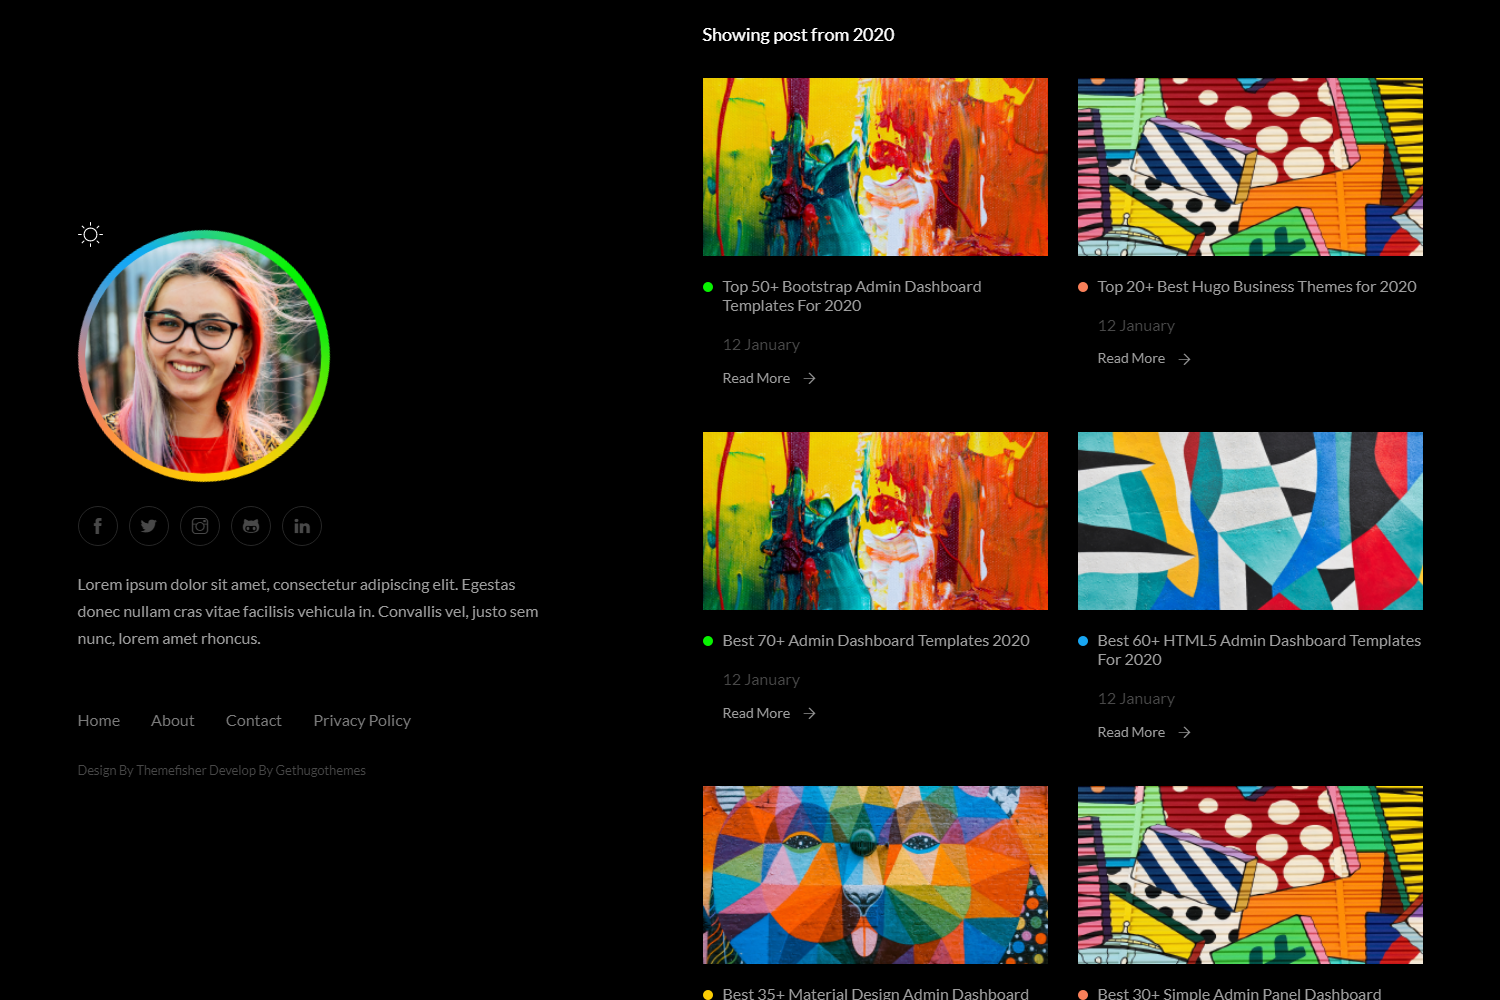Open the Facebook social icon
The height and width of the screenshot is (1000, 1500).
98,526
